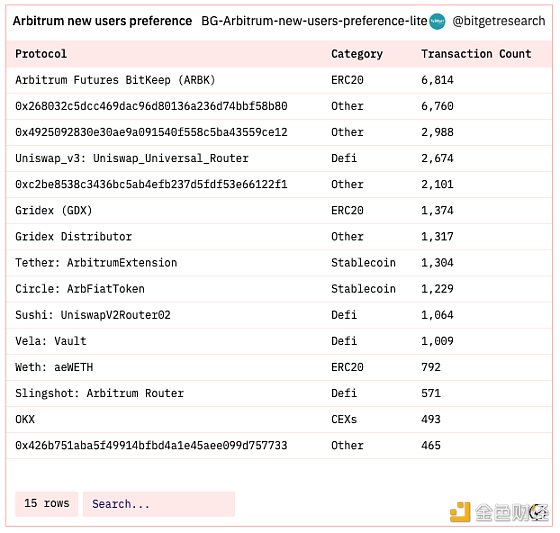Select the Tether: ArbitrumExtension cell
Viewport: 560px width, 533px height.
coord(96,263)
